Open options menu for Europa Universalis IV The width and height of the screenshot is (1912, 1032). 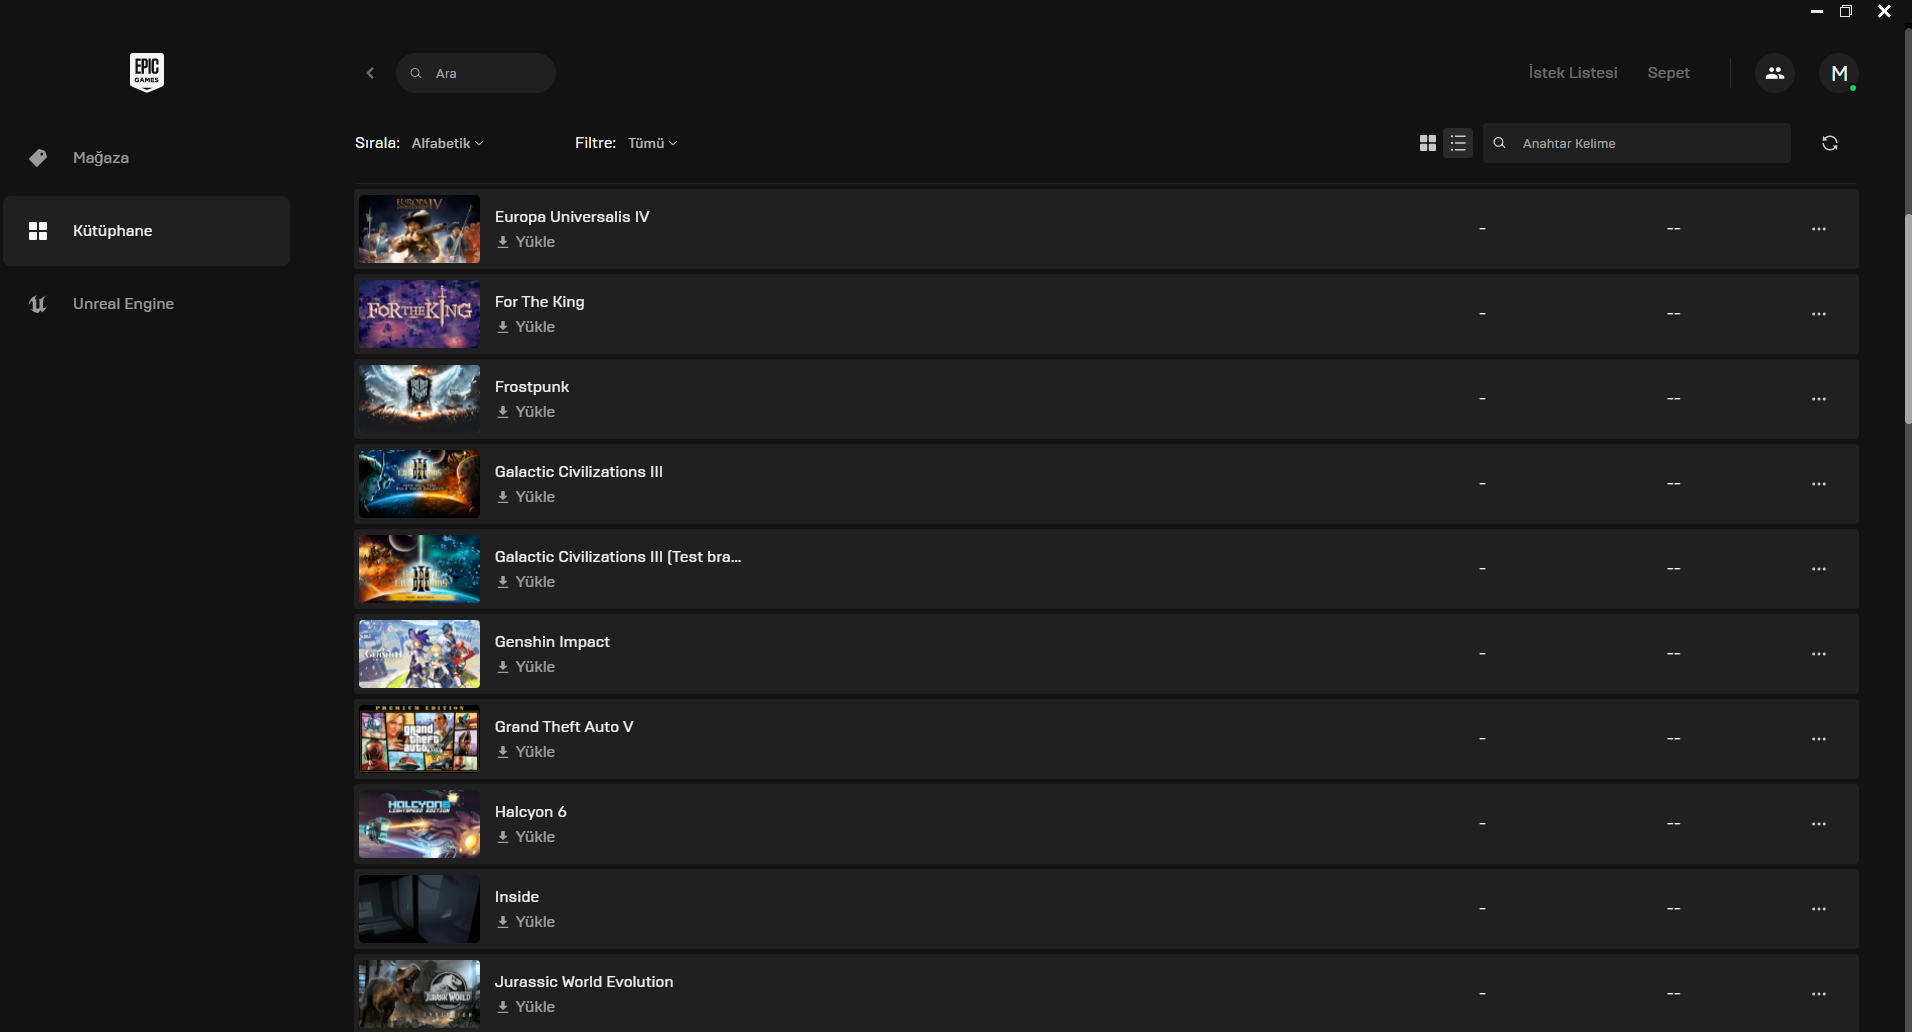[1819, 229]
